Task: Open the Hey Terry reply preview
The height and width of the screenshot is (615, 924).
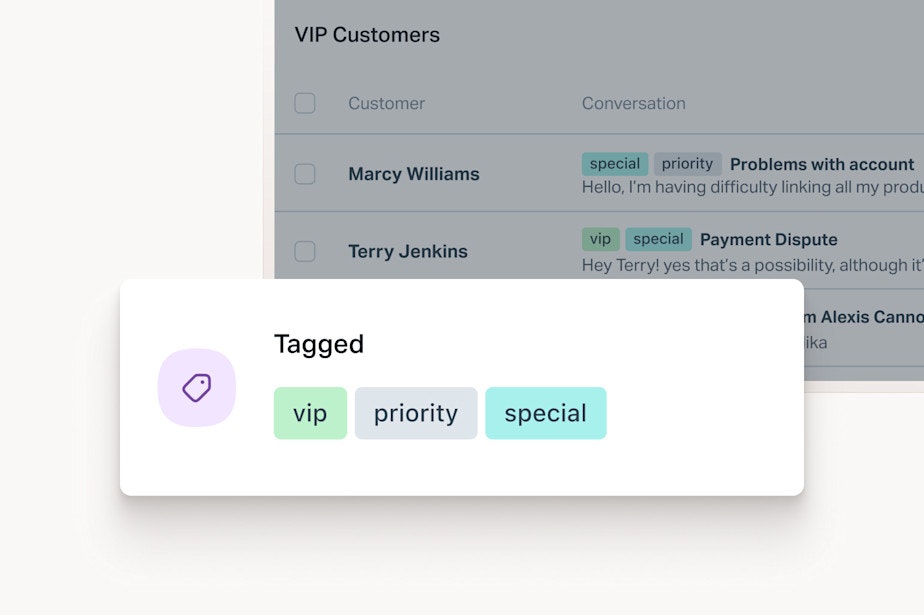Action: tap(753, 265)
